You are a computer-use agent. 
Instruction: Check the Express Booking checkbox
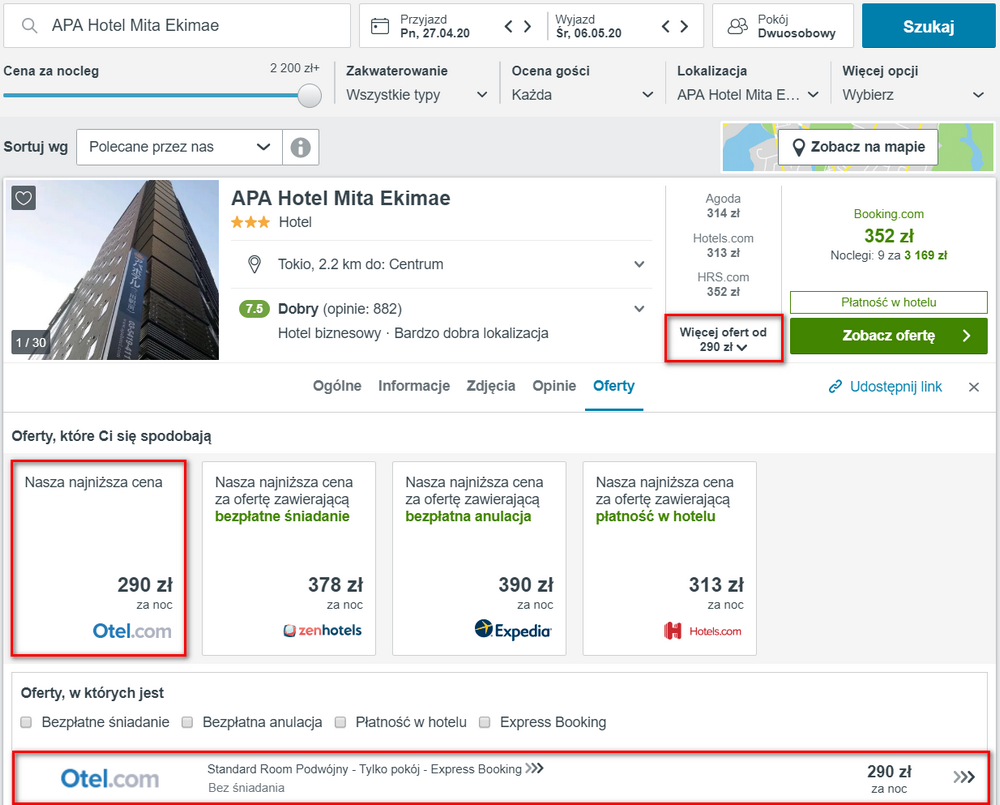coord(485,722)
